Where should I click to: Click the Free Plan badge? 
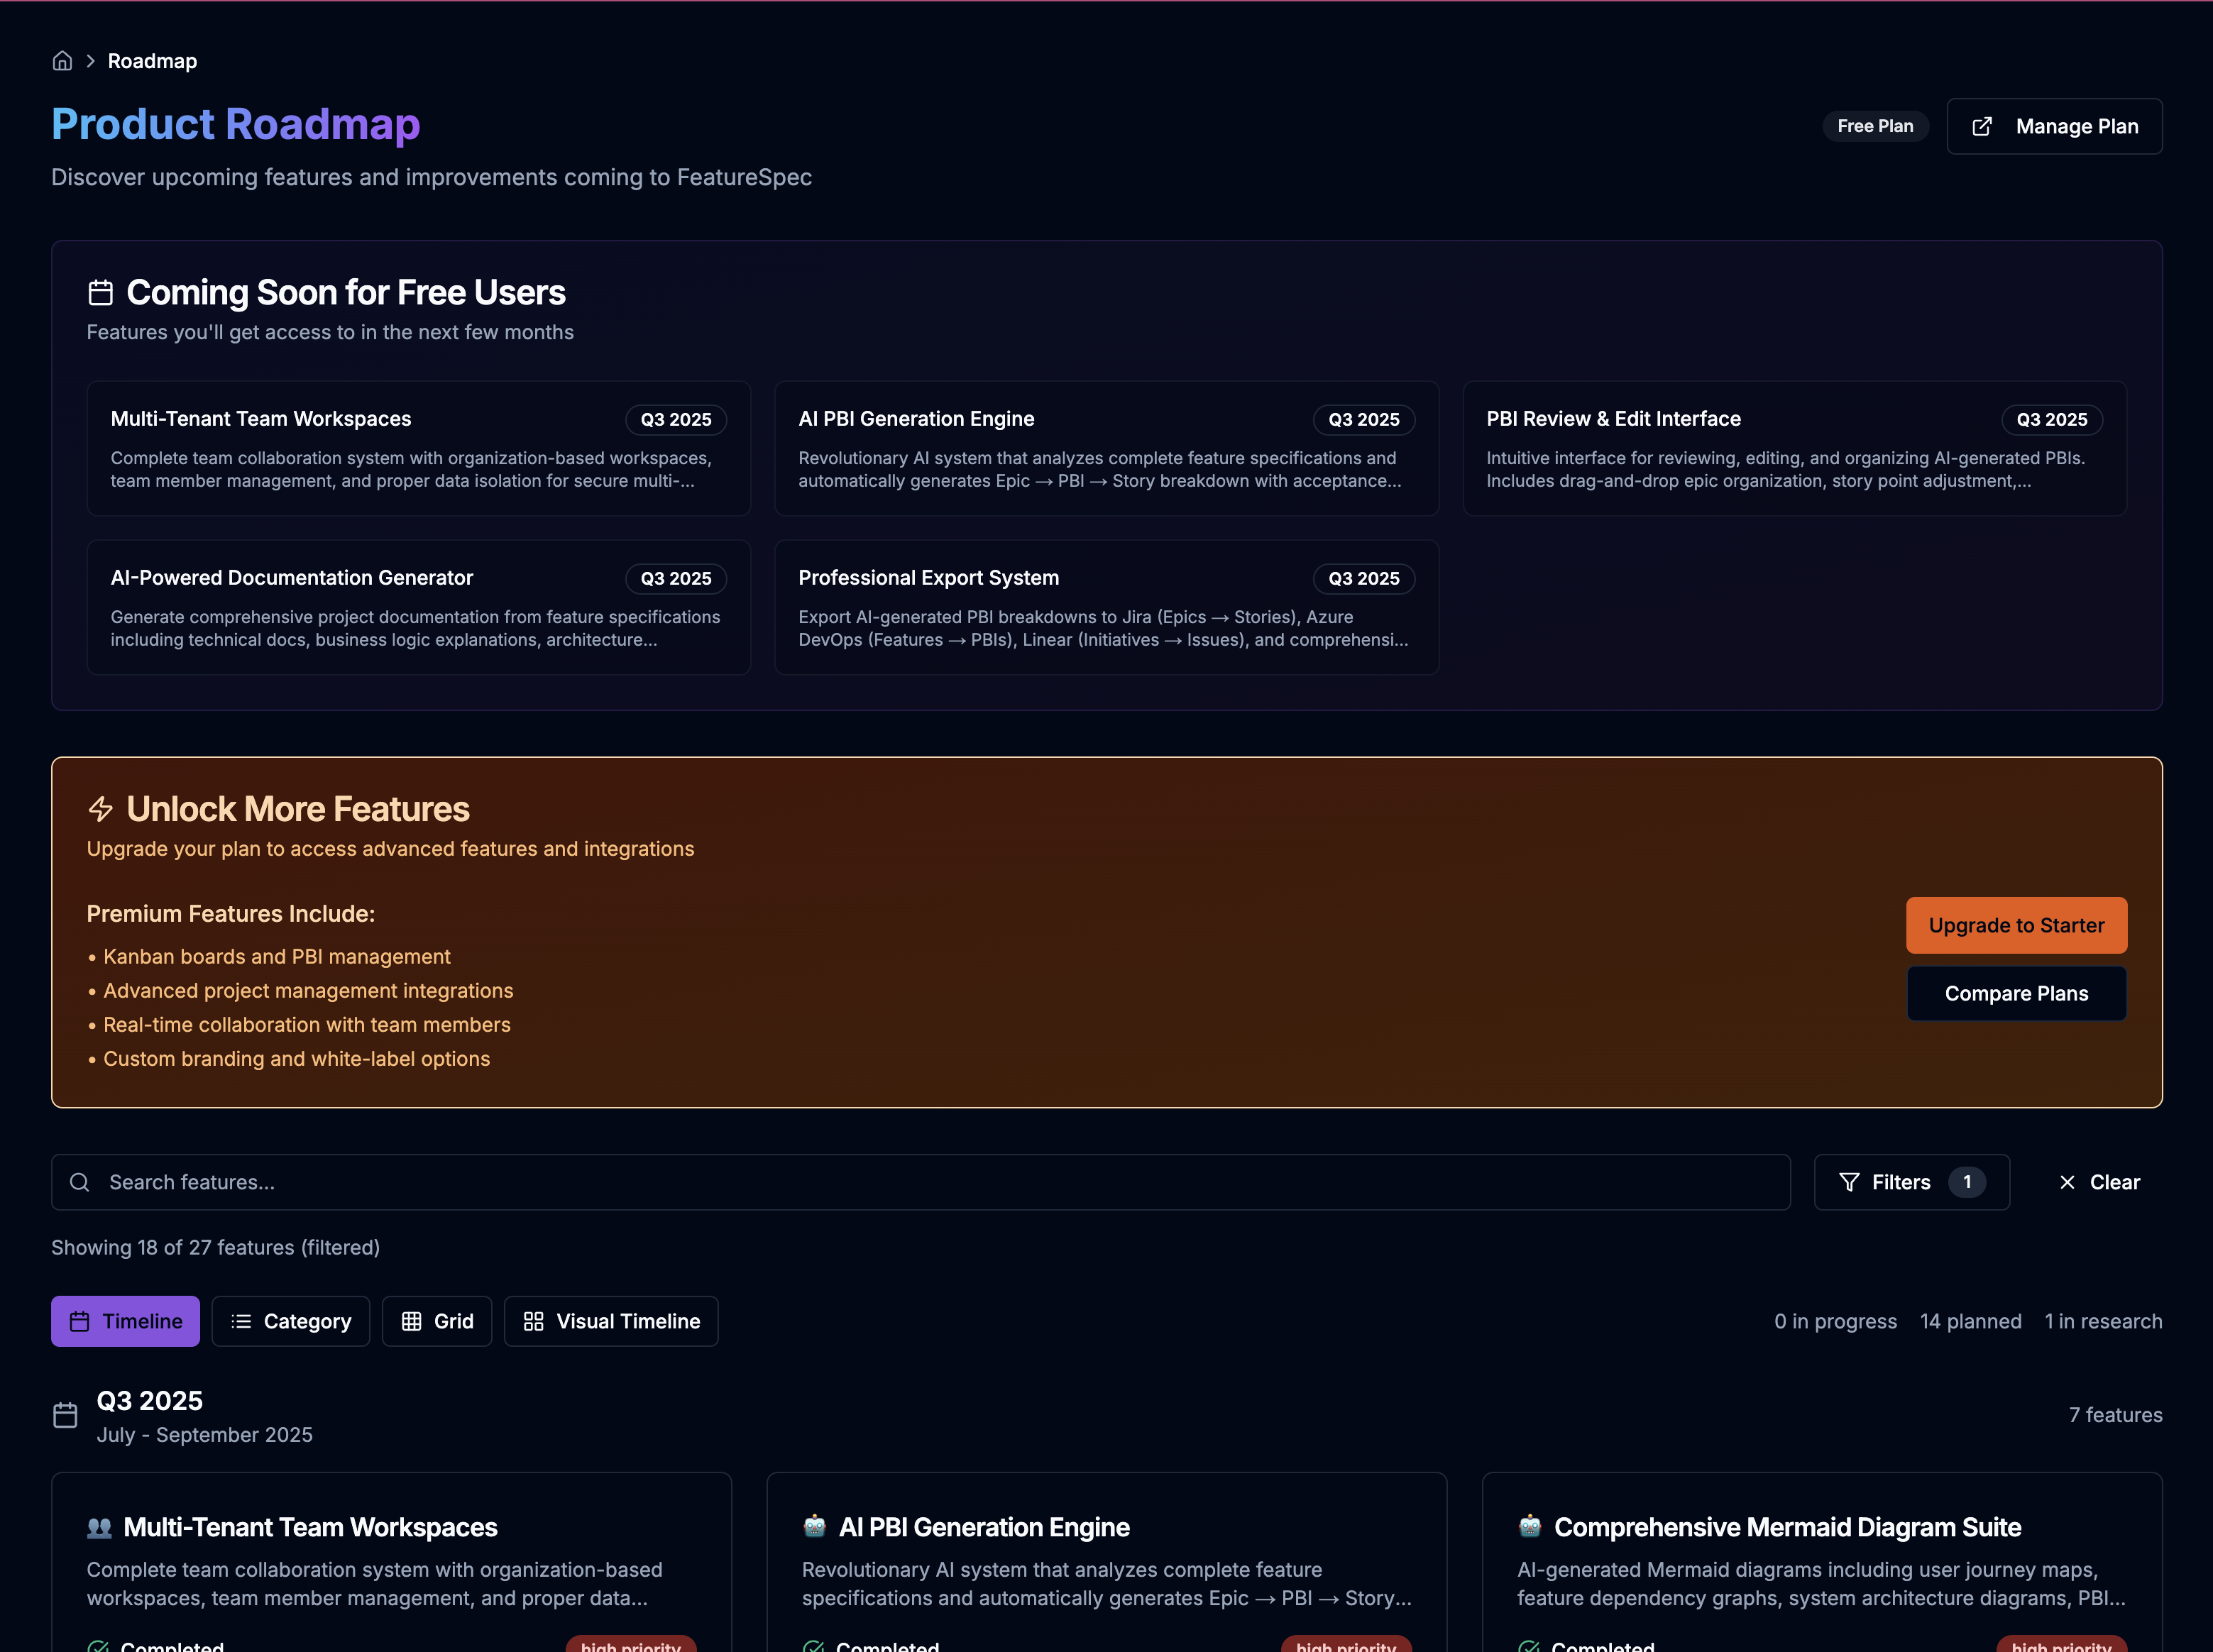pyautogui.click(x=1875, y=127)
